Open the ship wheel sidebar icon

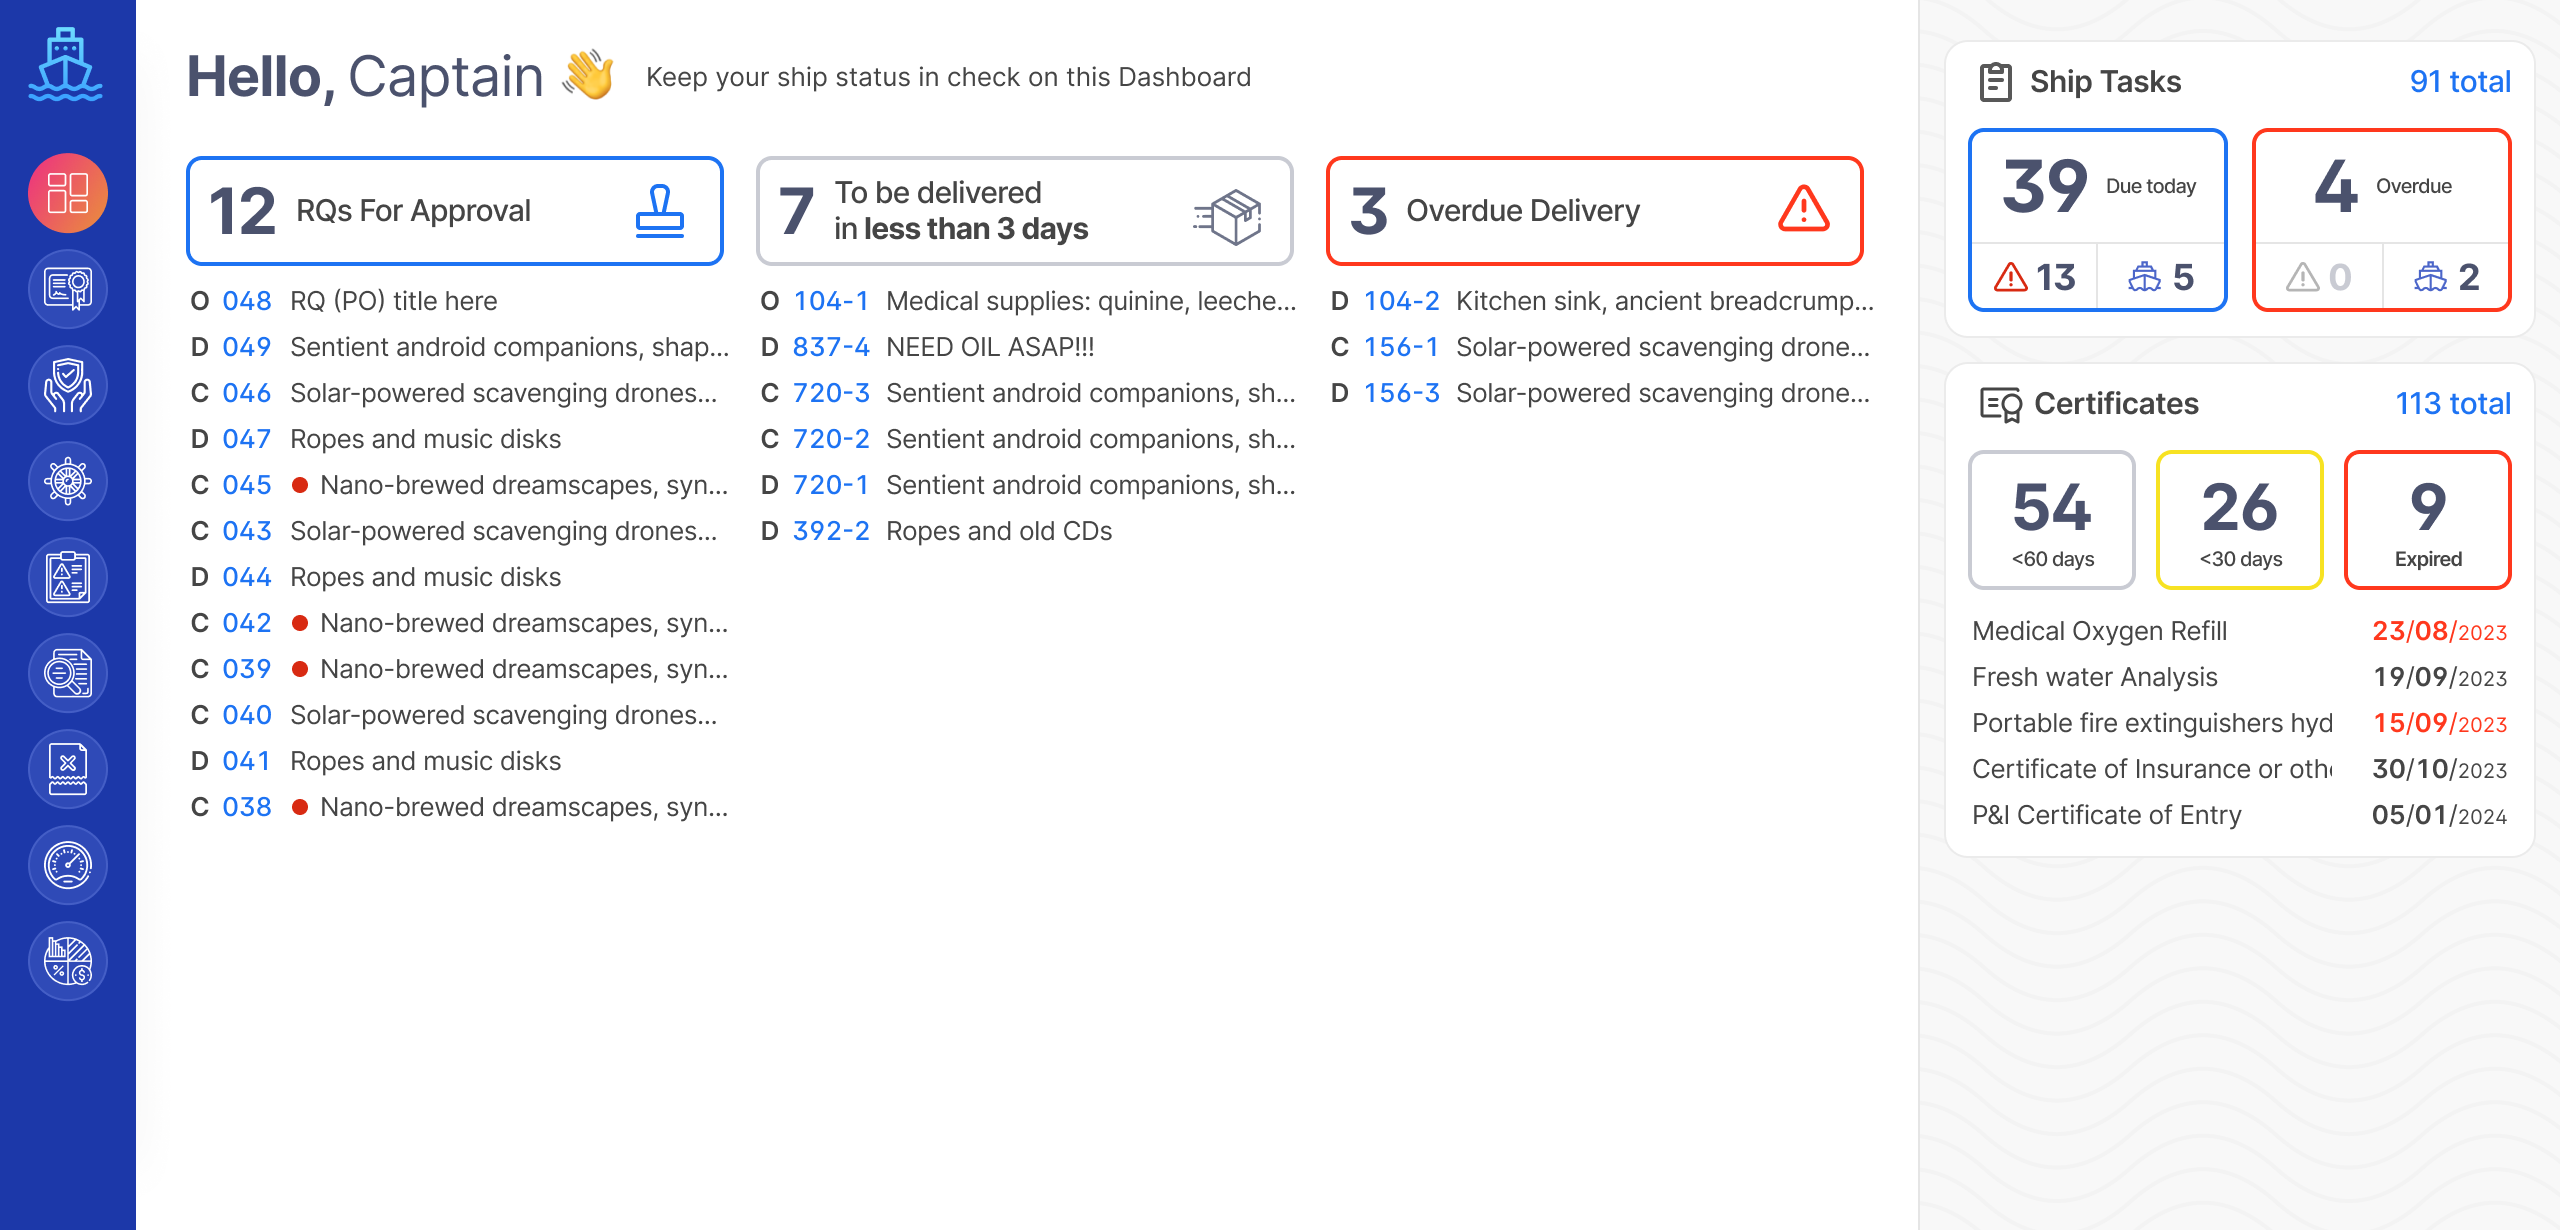click(x=68, y=481)
